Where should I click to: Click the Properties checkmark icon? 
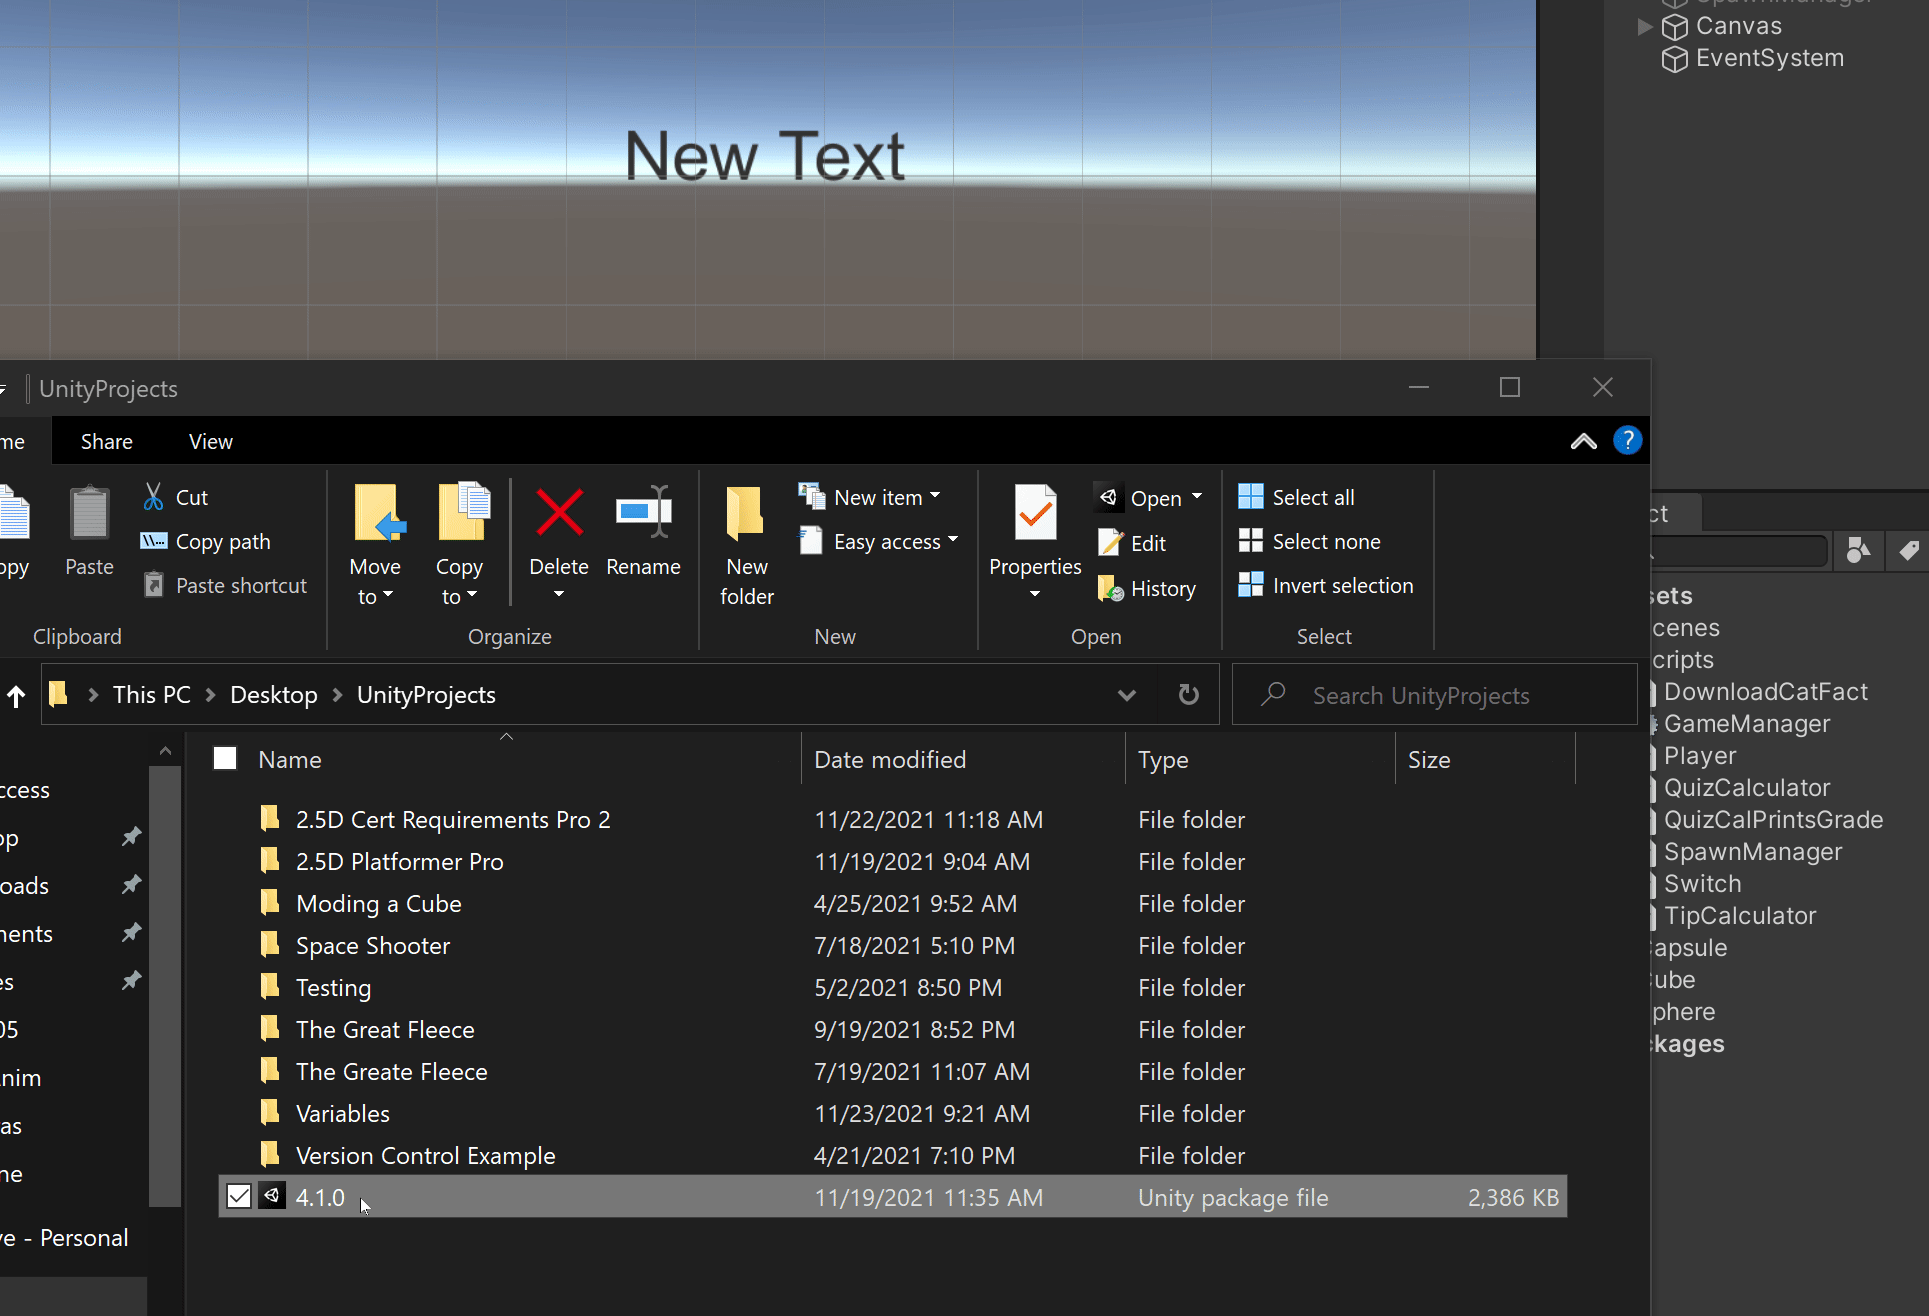tap(1035, 512)
